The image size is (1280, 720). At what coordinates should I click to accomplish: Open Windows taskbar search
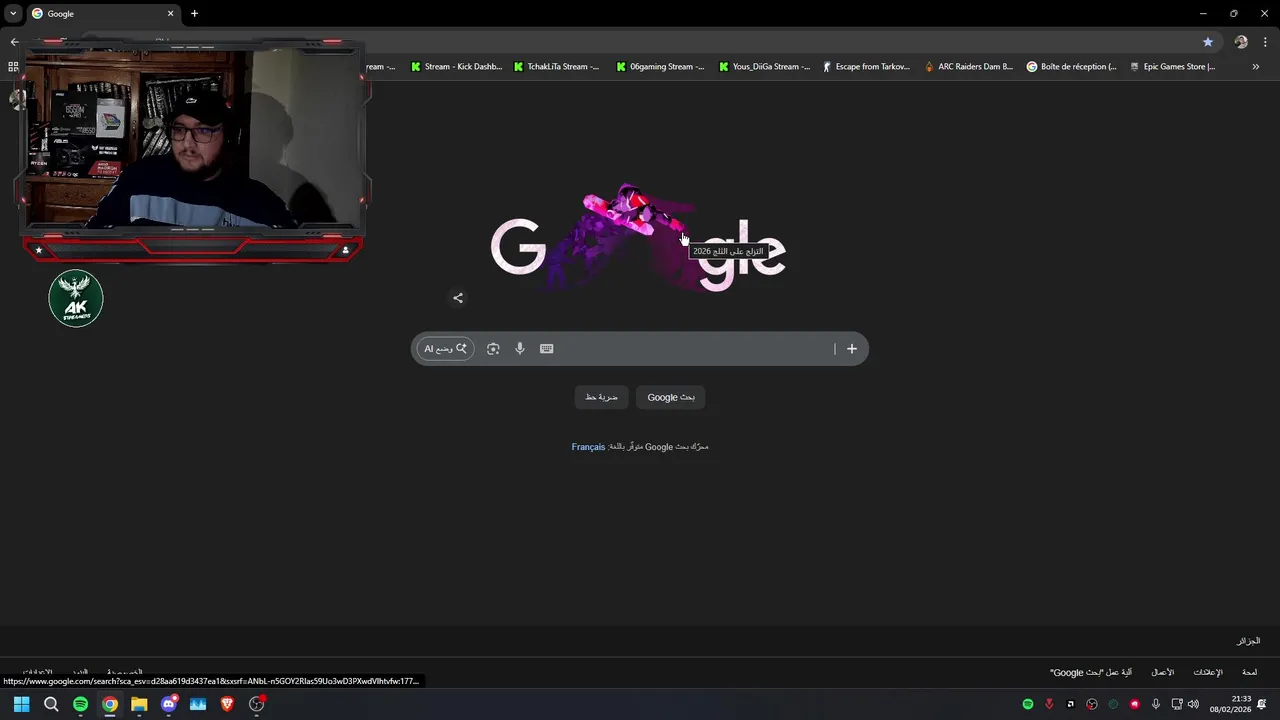pos(51,704)
